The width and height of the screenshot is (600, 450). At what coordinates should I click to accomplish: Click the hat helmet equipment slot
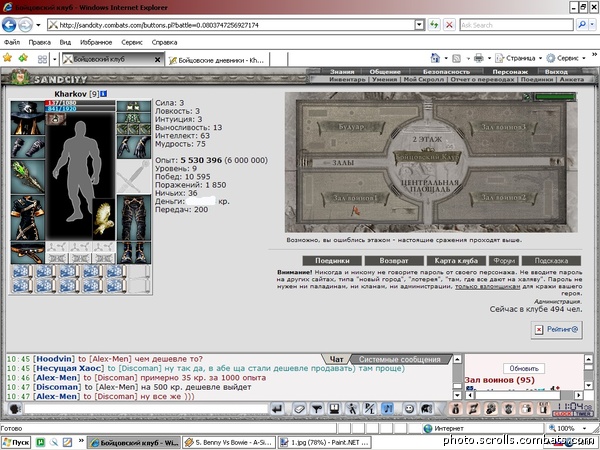click(28, 117)
